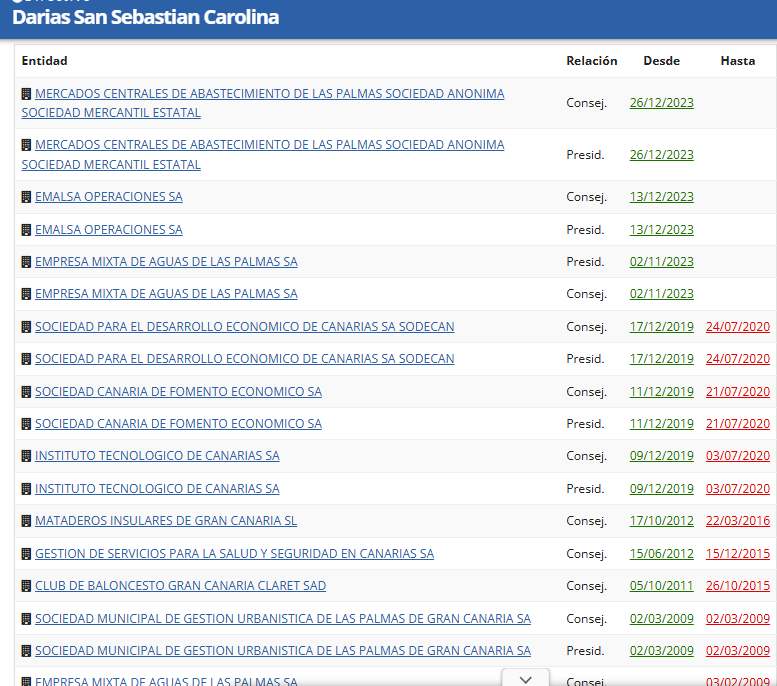Click building icon in Empresa Mixta Consej. 02/11/2023 row
The width and height of the screenshot is (777, 686).
26,294
